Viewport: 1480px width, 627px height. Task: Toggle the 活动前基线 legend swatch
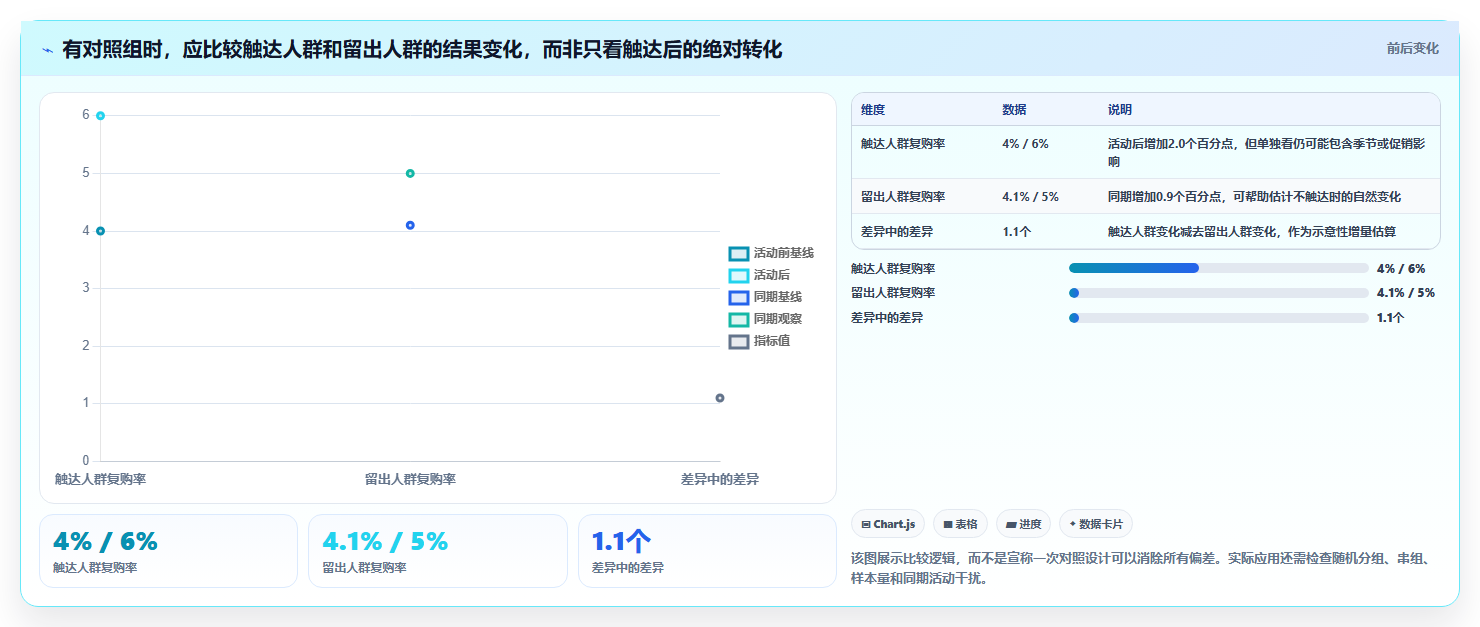(739, 254)
